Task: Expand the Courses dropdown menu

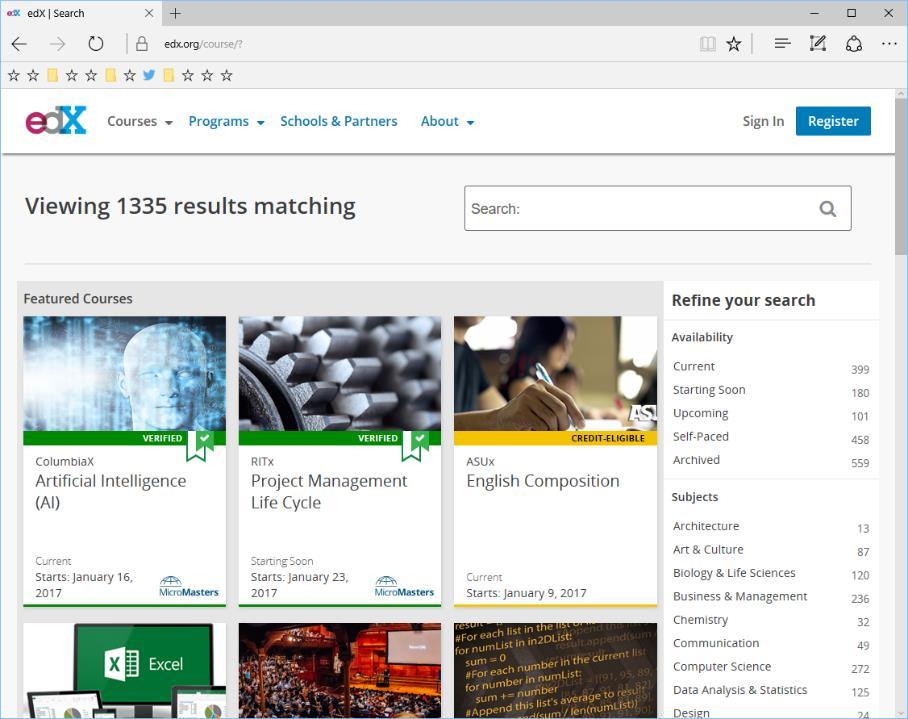Action: [x=140, y=122]
